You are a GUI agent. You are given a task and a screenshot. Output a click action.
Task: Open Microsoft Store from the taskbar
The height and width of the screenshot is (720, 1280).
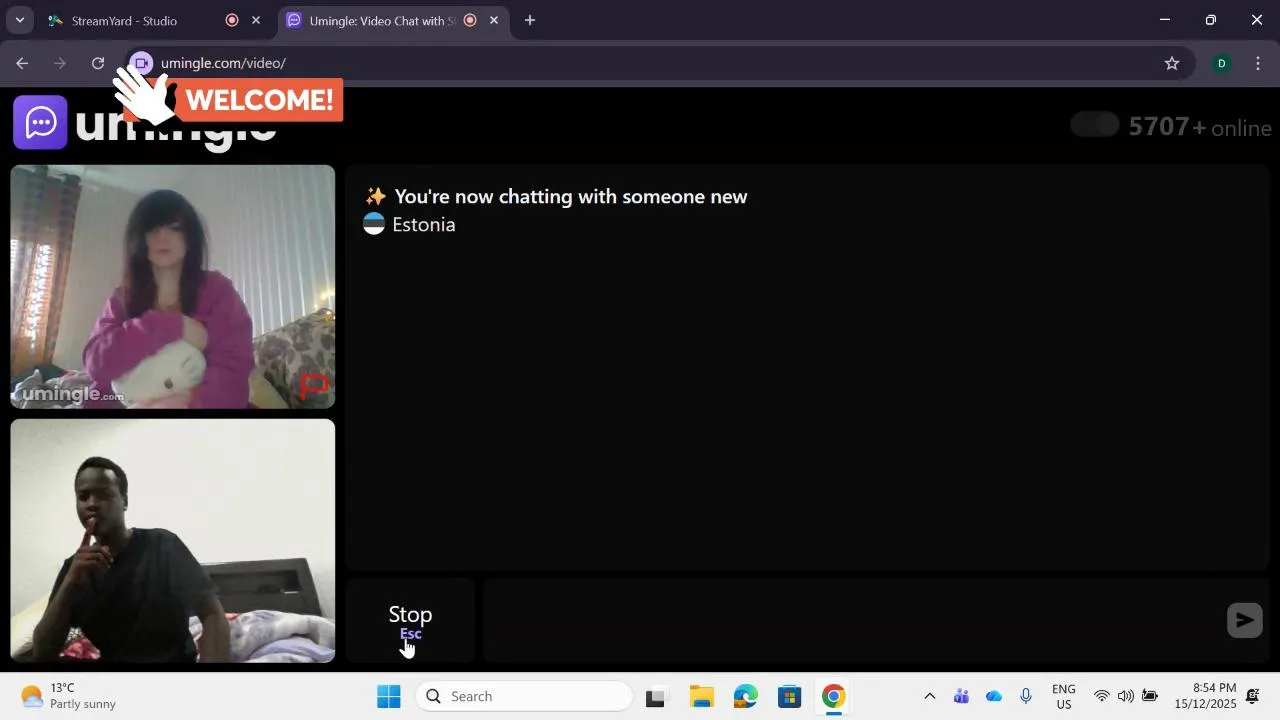[x=790, y=696]
